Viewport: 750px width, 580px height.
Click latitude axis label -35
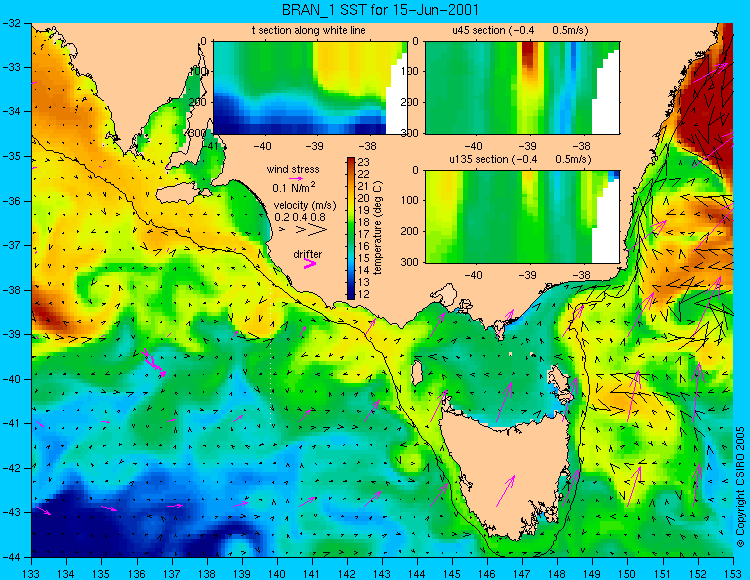[x=12, y=156]
